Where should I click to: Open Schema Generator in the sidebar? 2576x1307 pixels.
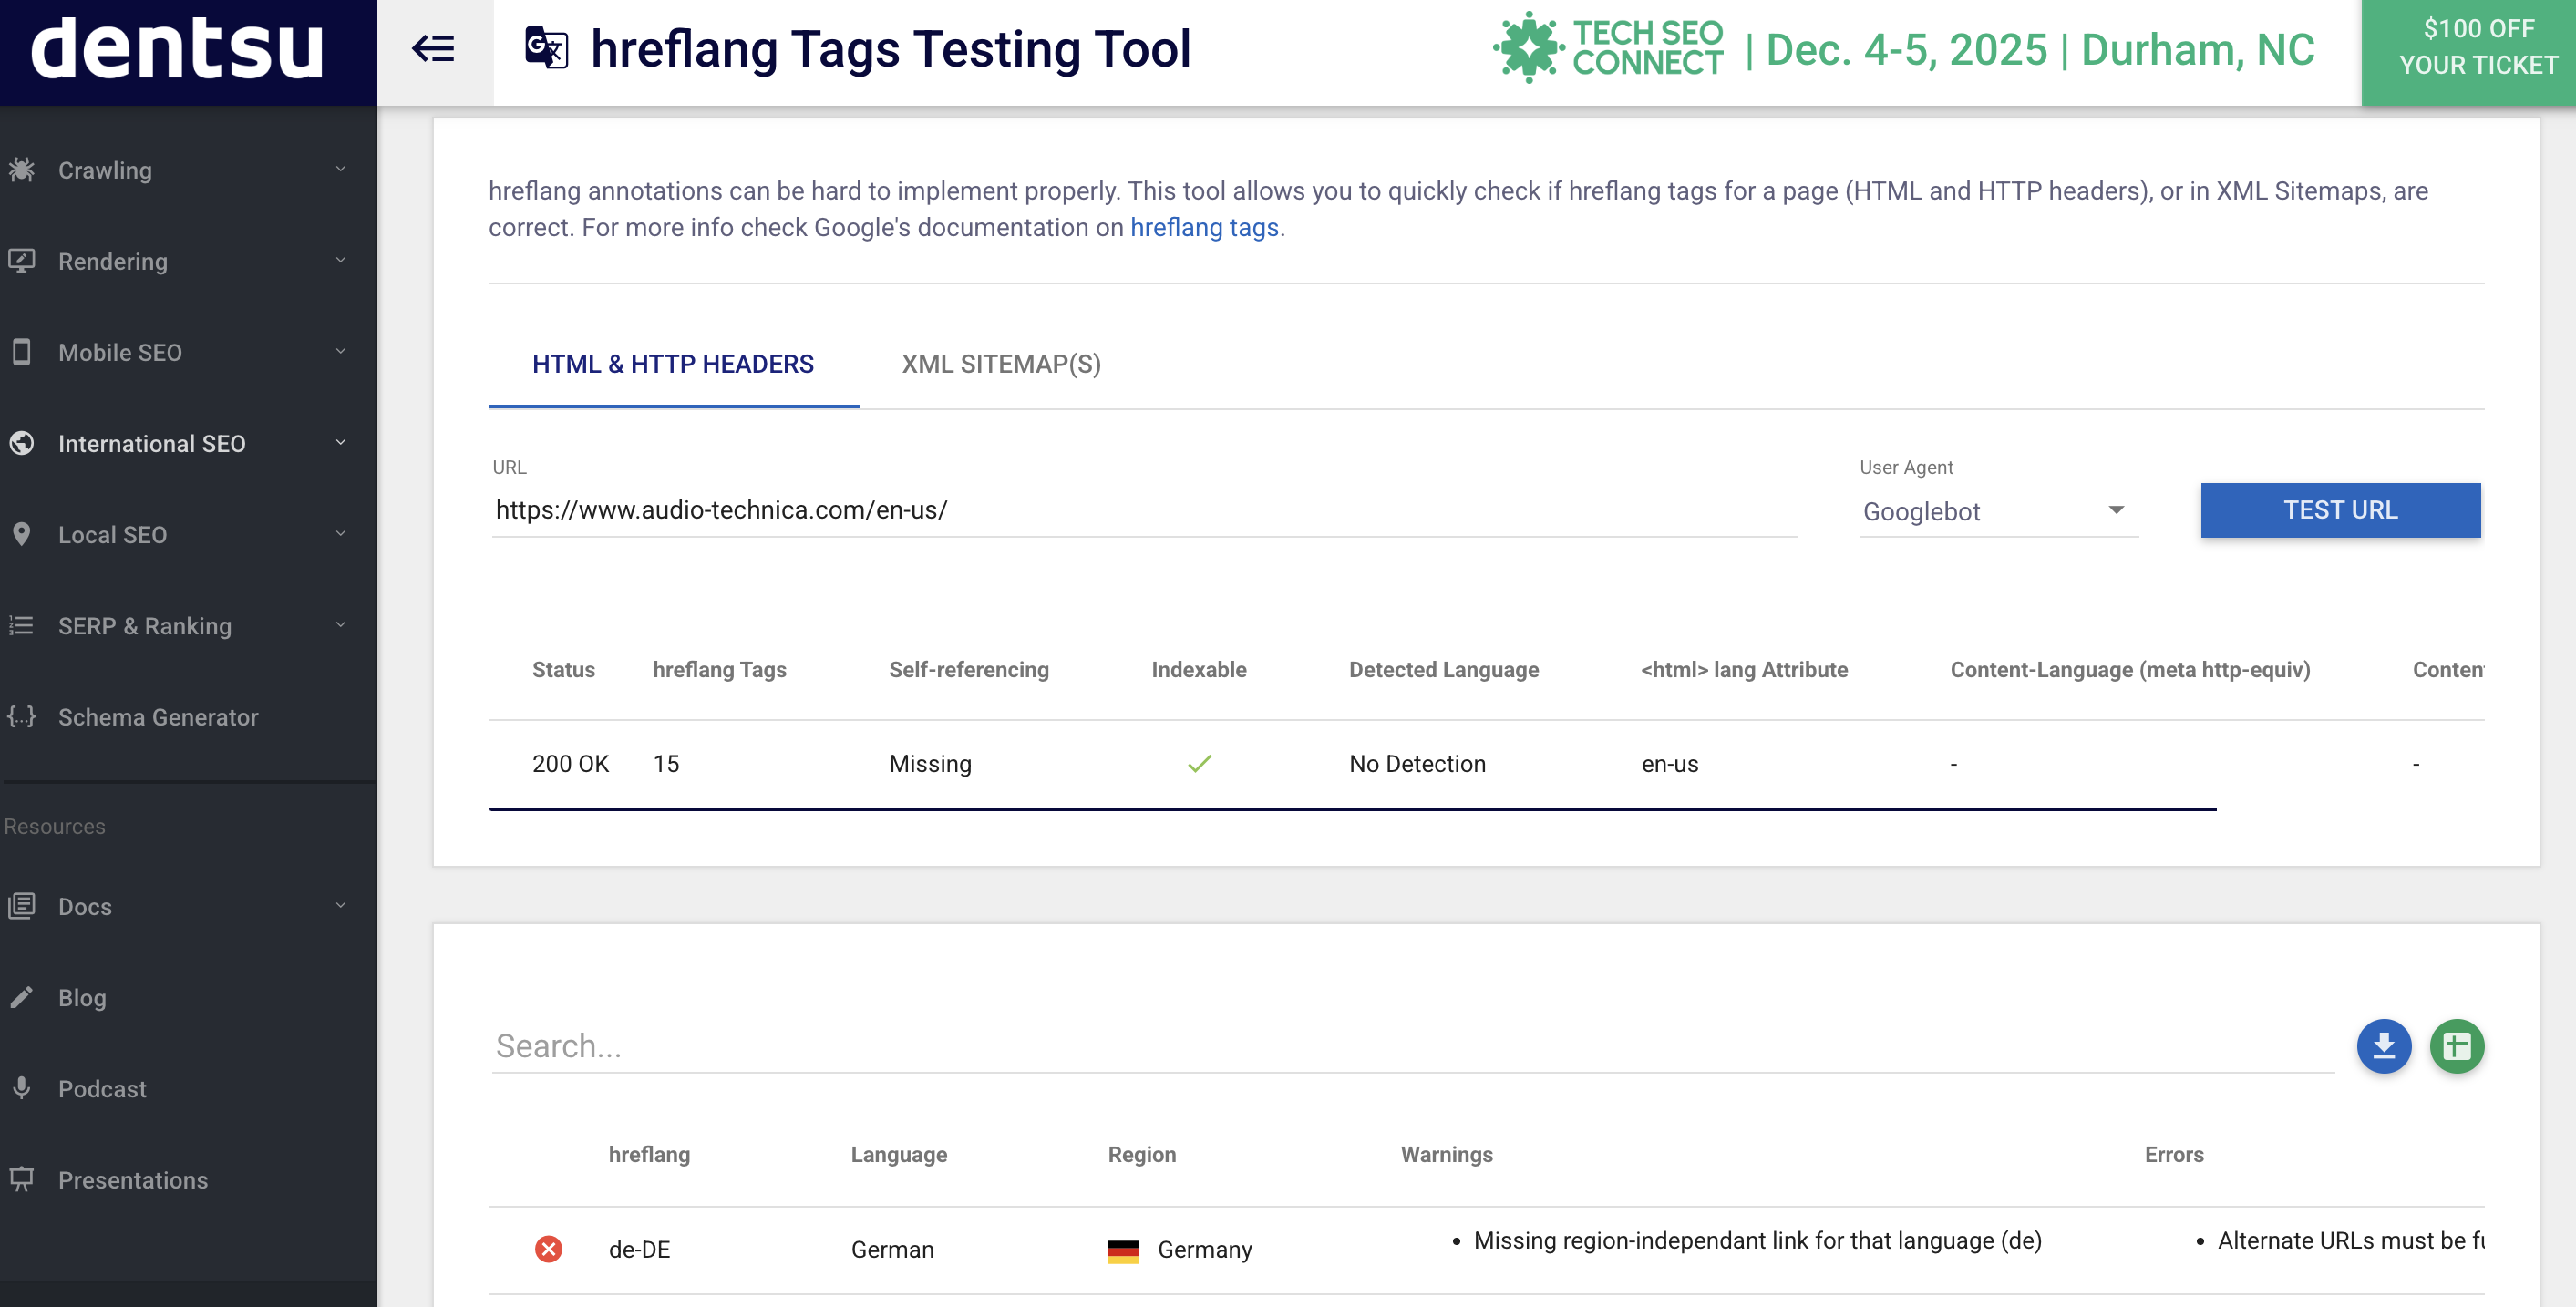158,717
